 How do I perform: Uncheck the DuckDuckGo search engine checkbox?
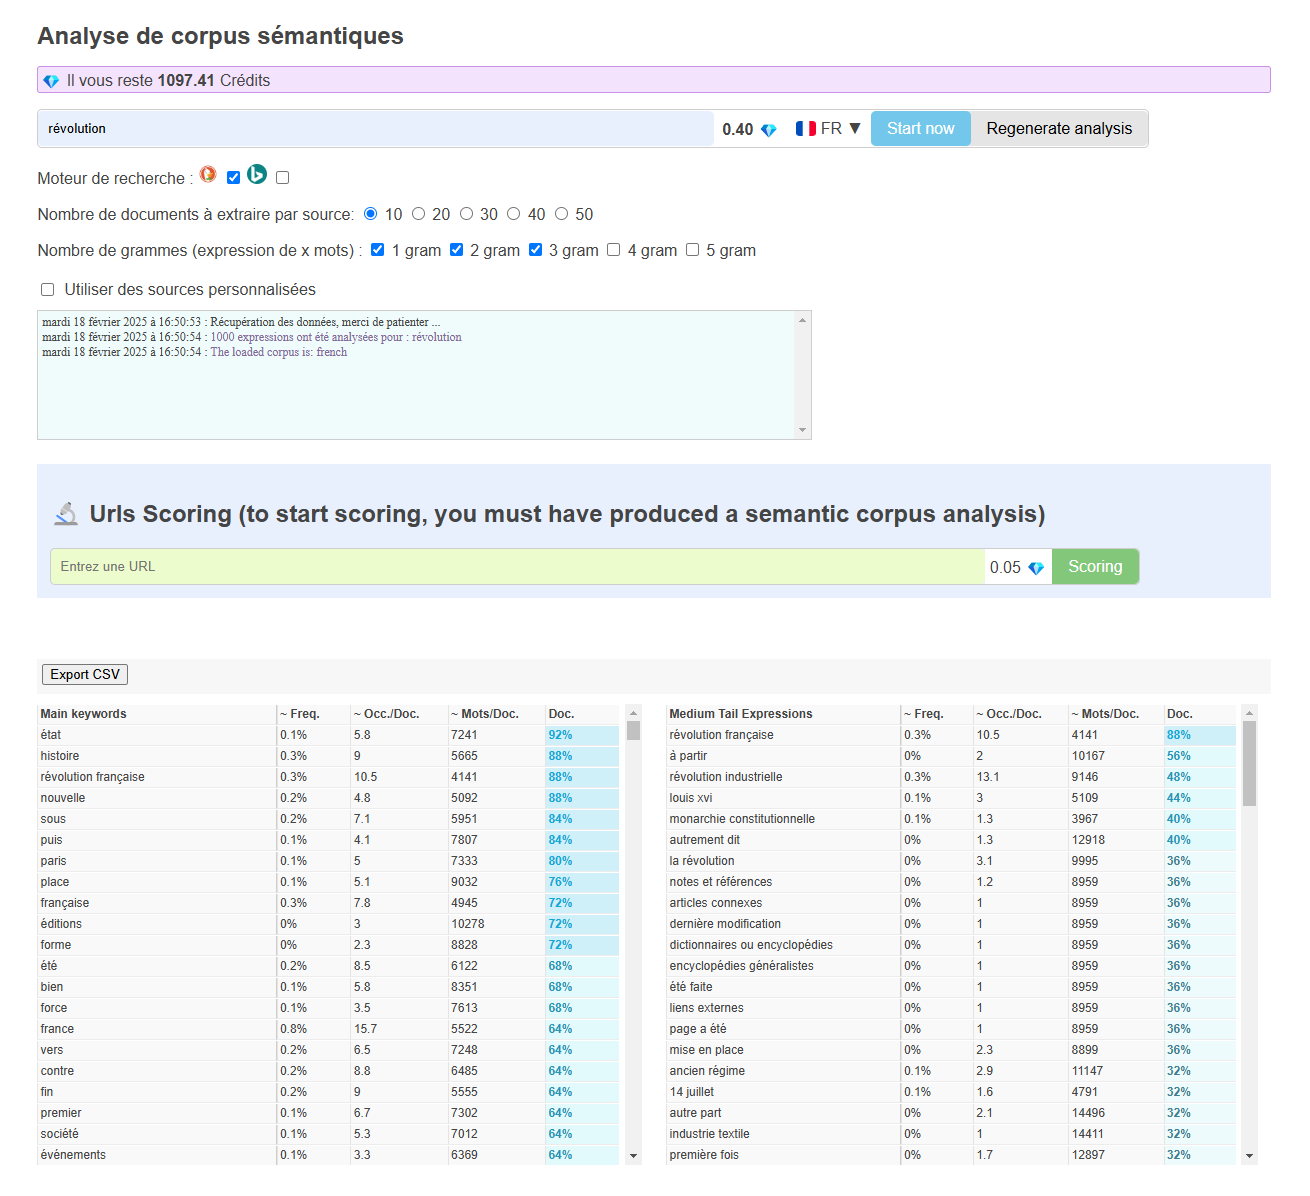[x=233, y=178]
